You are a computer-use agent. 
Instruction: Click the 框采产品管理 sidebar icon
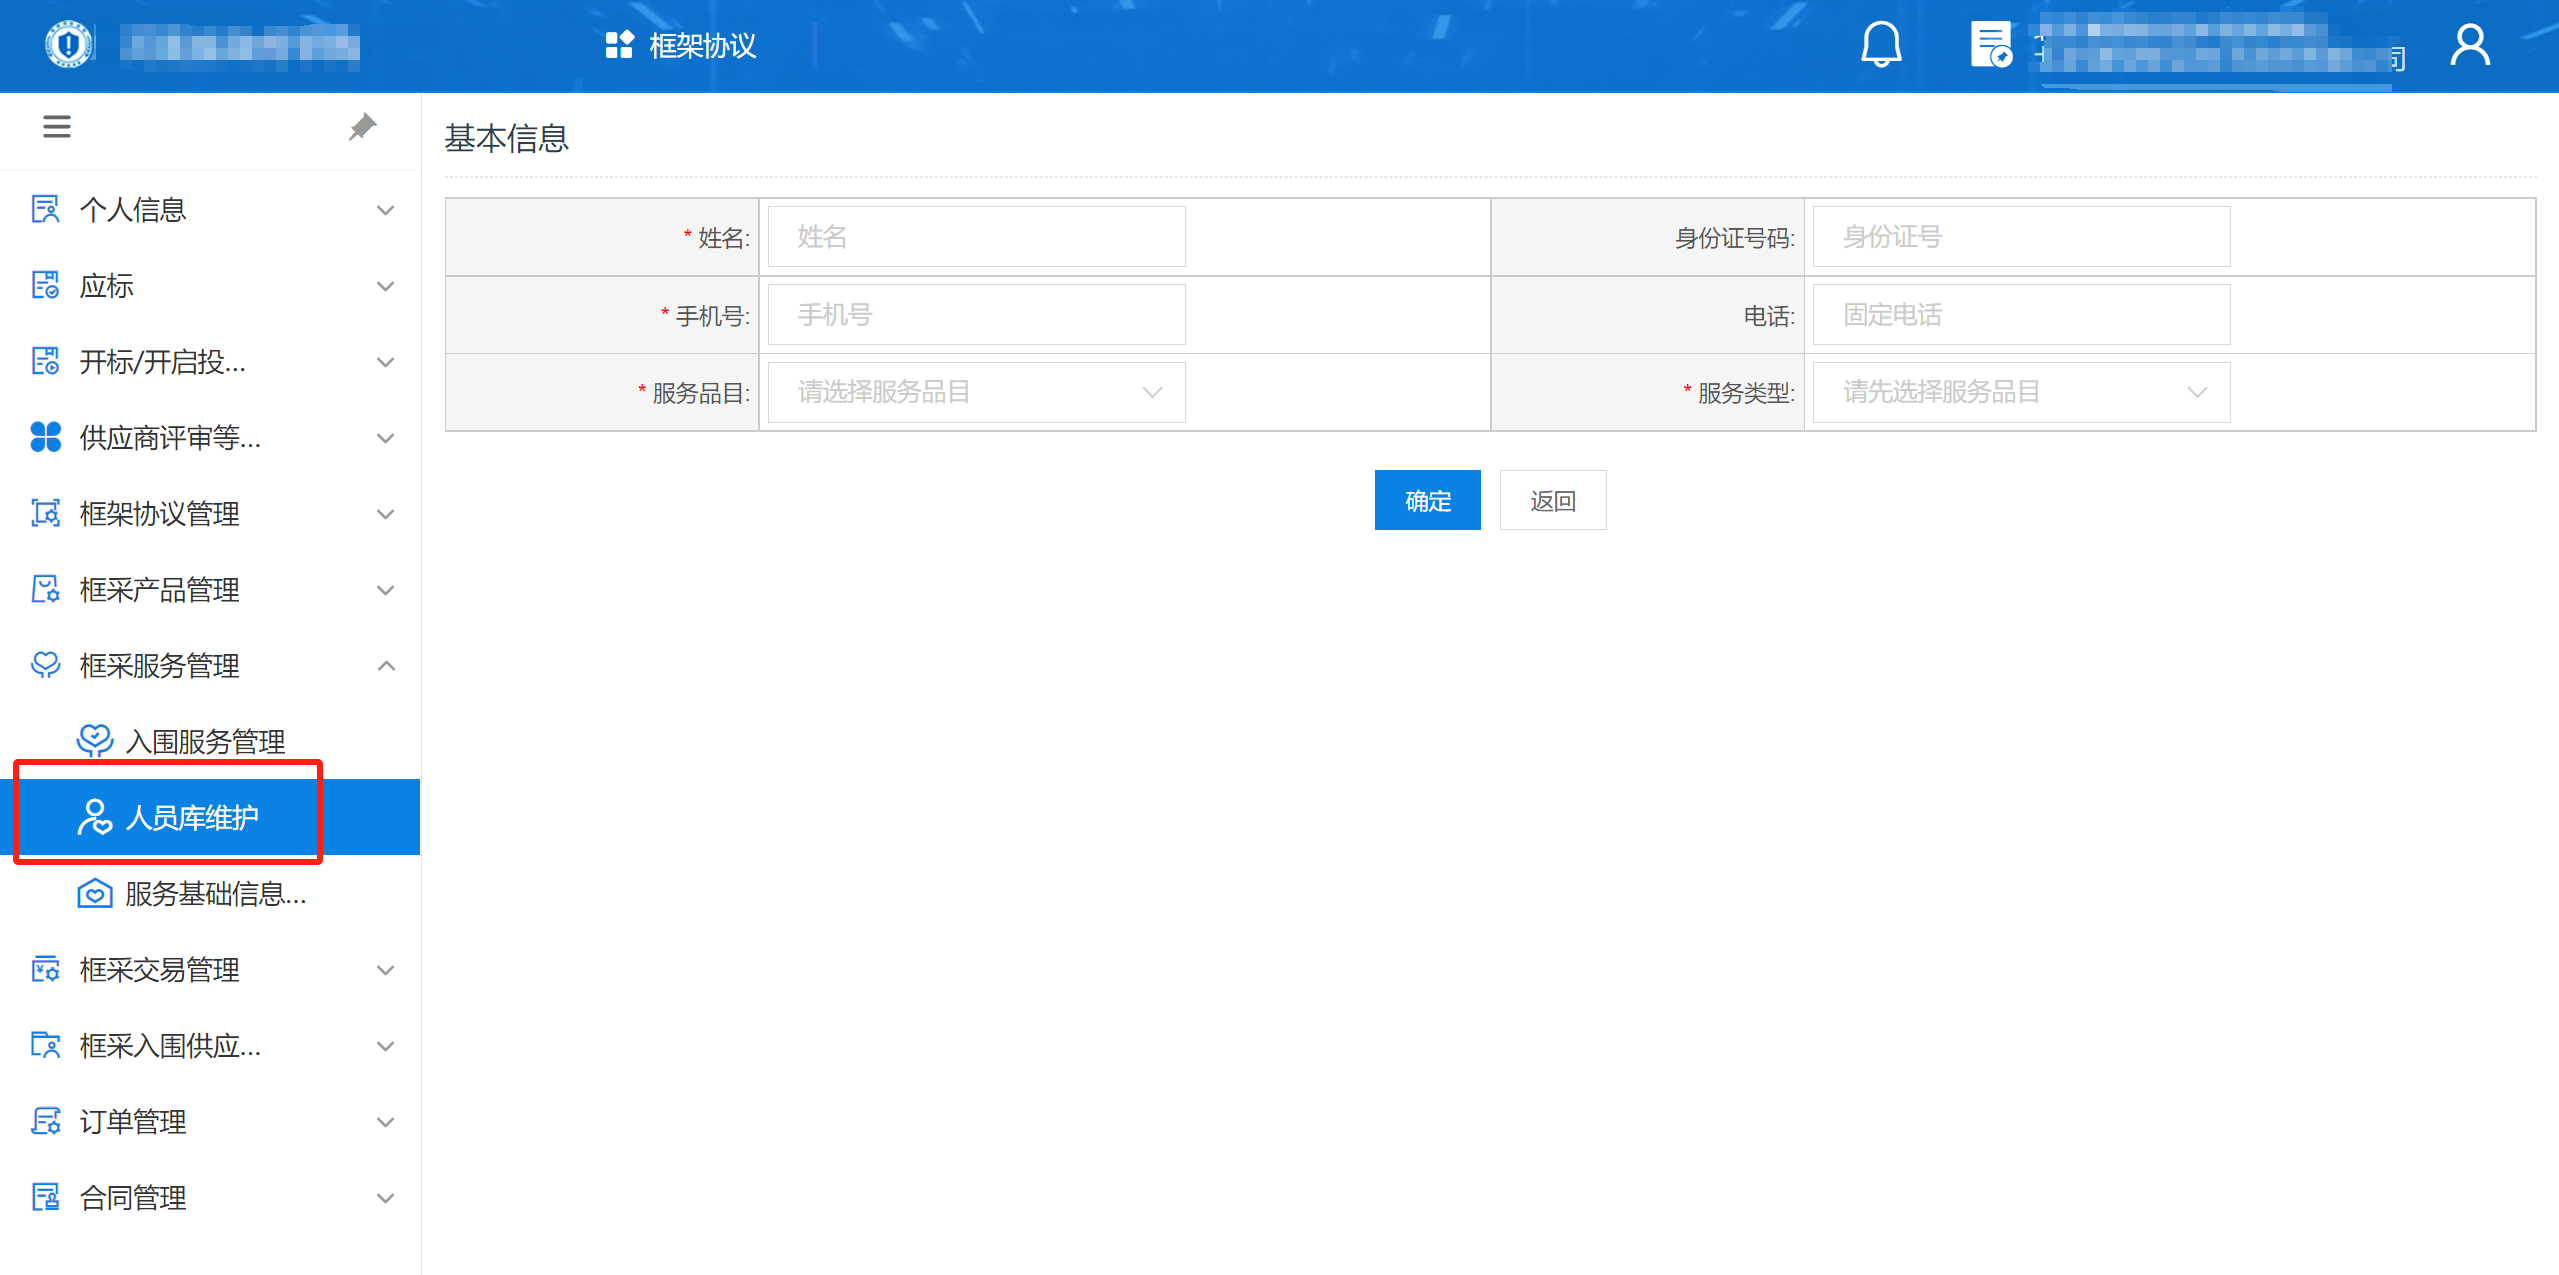tap(46, 589)
